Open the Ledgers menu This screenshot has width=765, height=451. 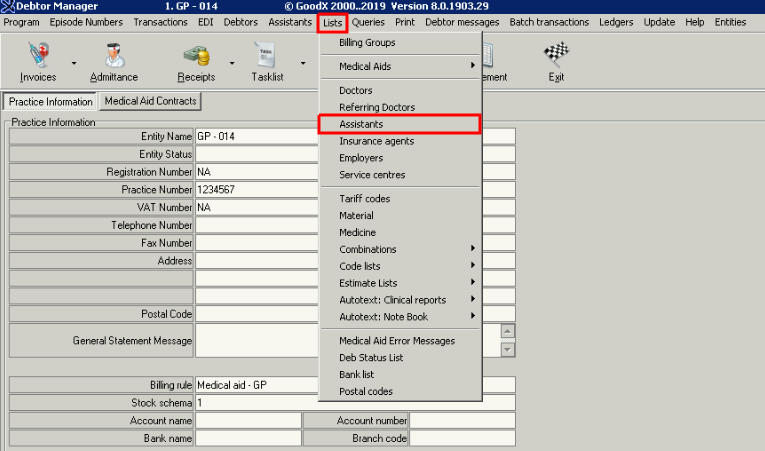coord(616,22)
